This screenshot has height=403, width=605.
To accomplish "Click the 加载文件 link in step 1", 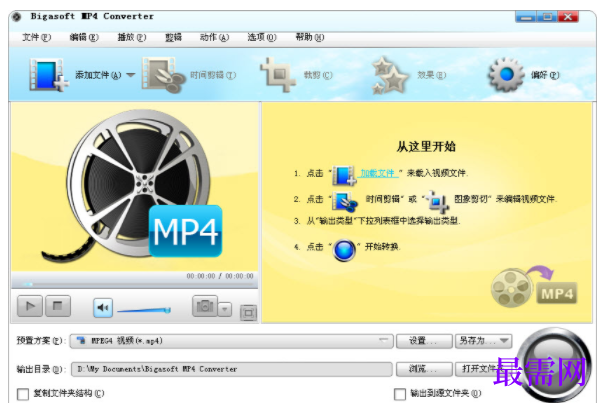I will (x=377, y=173).
